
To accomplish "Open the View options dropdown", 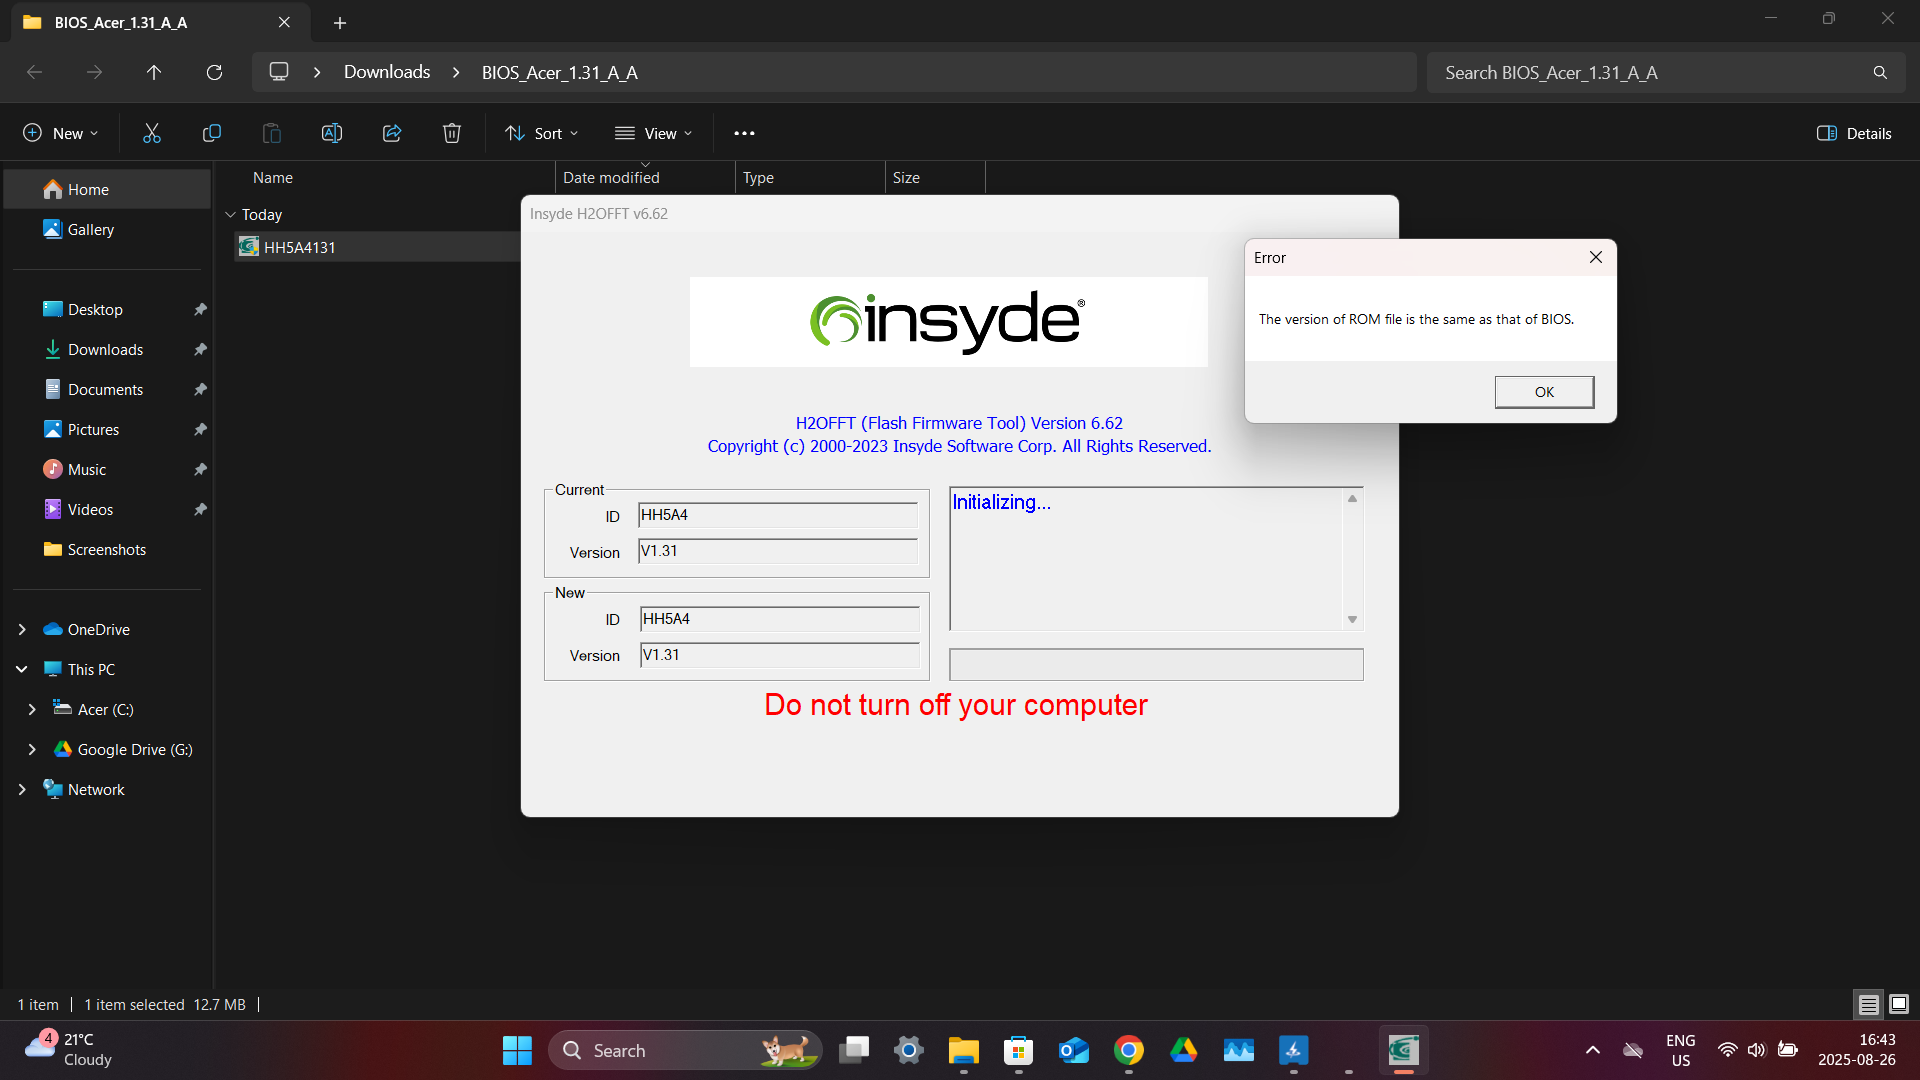I will 653,133.
